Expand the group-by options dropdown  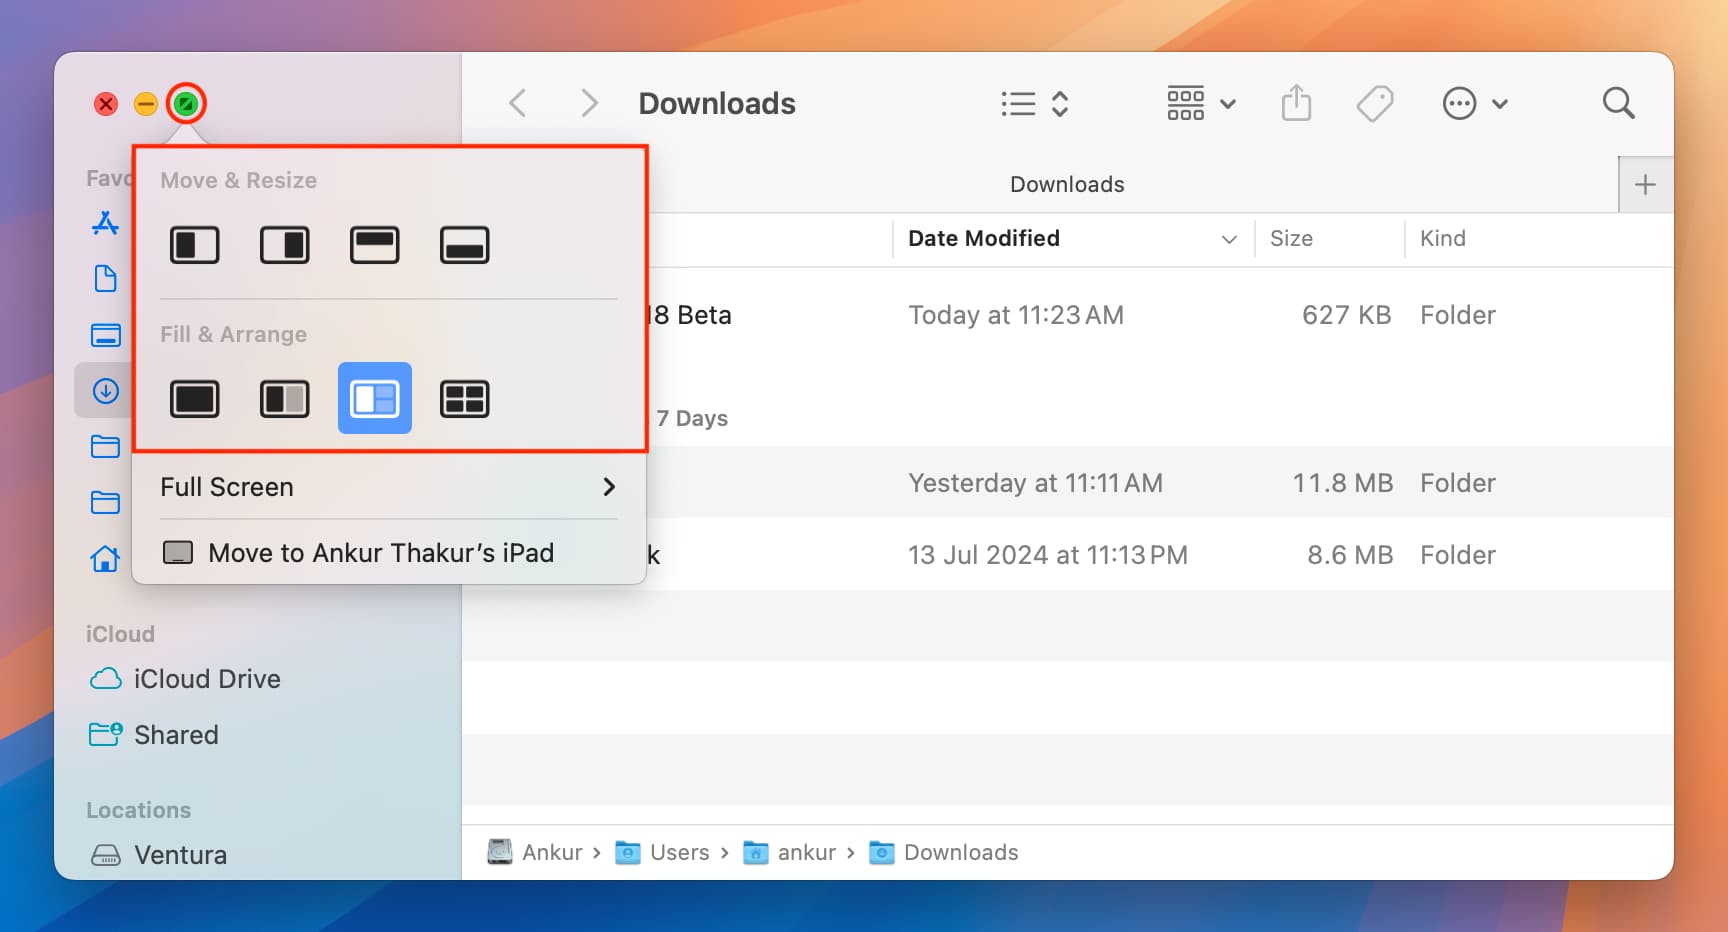click(1201, 104)
